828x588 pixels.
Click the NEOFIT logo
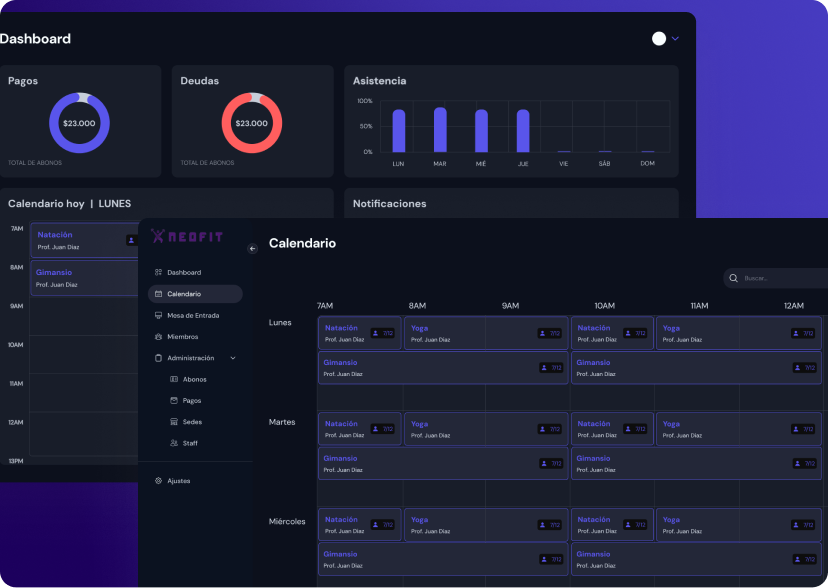[187, 237]
